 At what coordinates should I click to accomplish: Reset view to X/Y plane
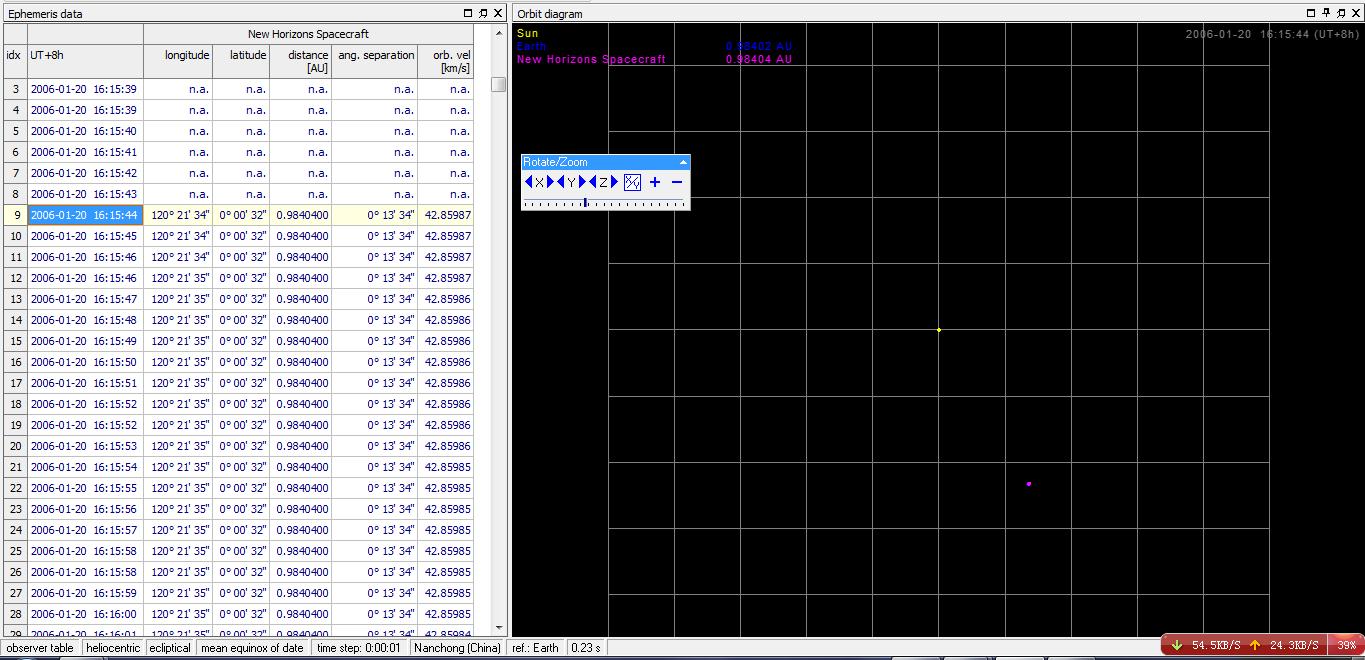click(632, 182)
